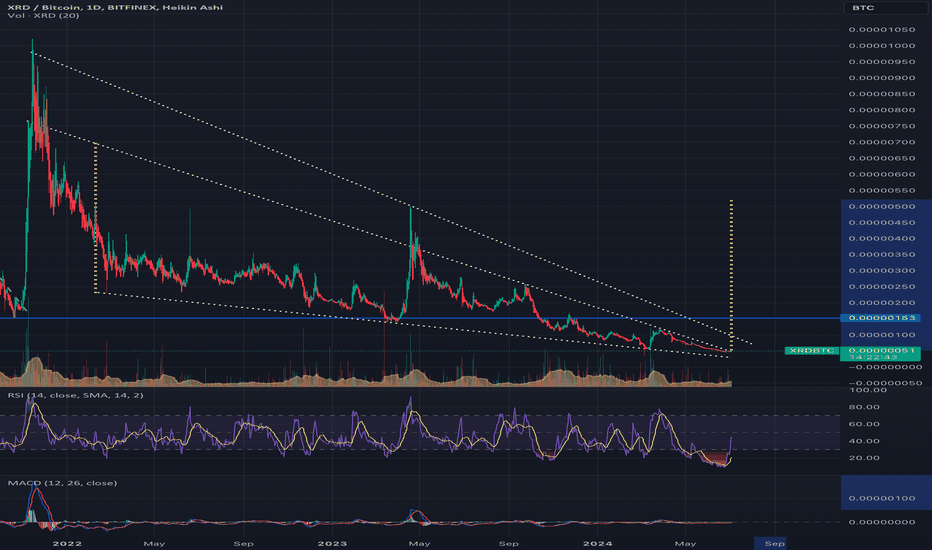
Task: Click MACD scale zero value 0.00000000
Action: point(881,522)
